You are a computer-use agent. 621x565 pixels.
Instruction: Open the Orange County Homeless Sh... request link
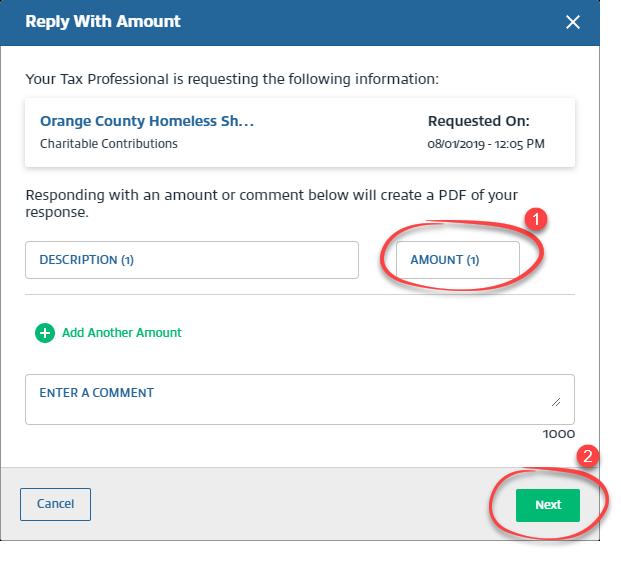[x=147, y=121]
